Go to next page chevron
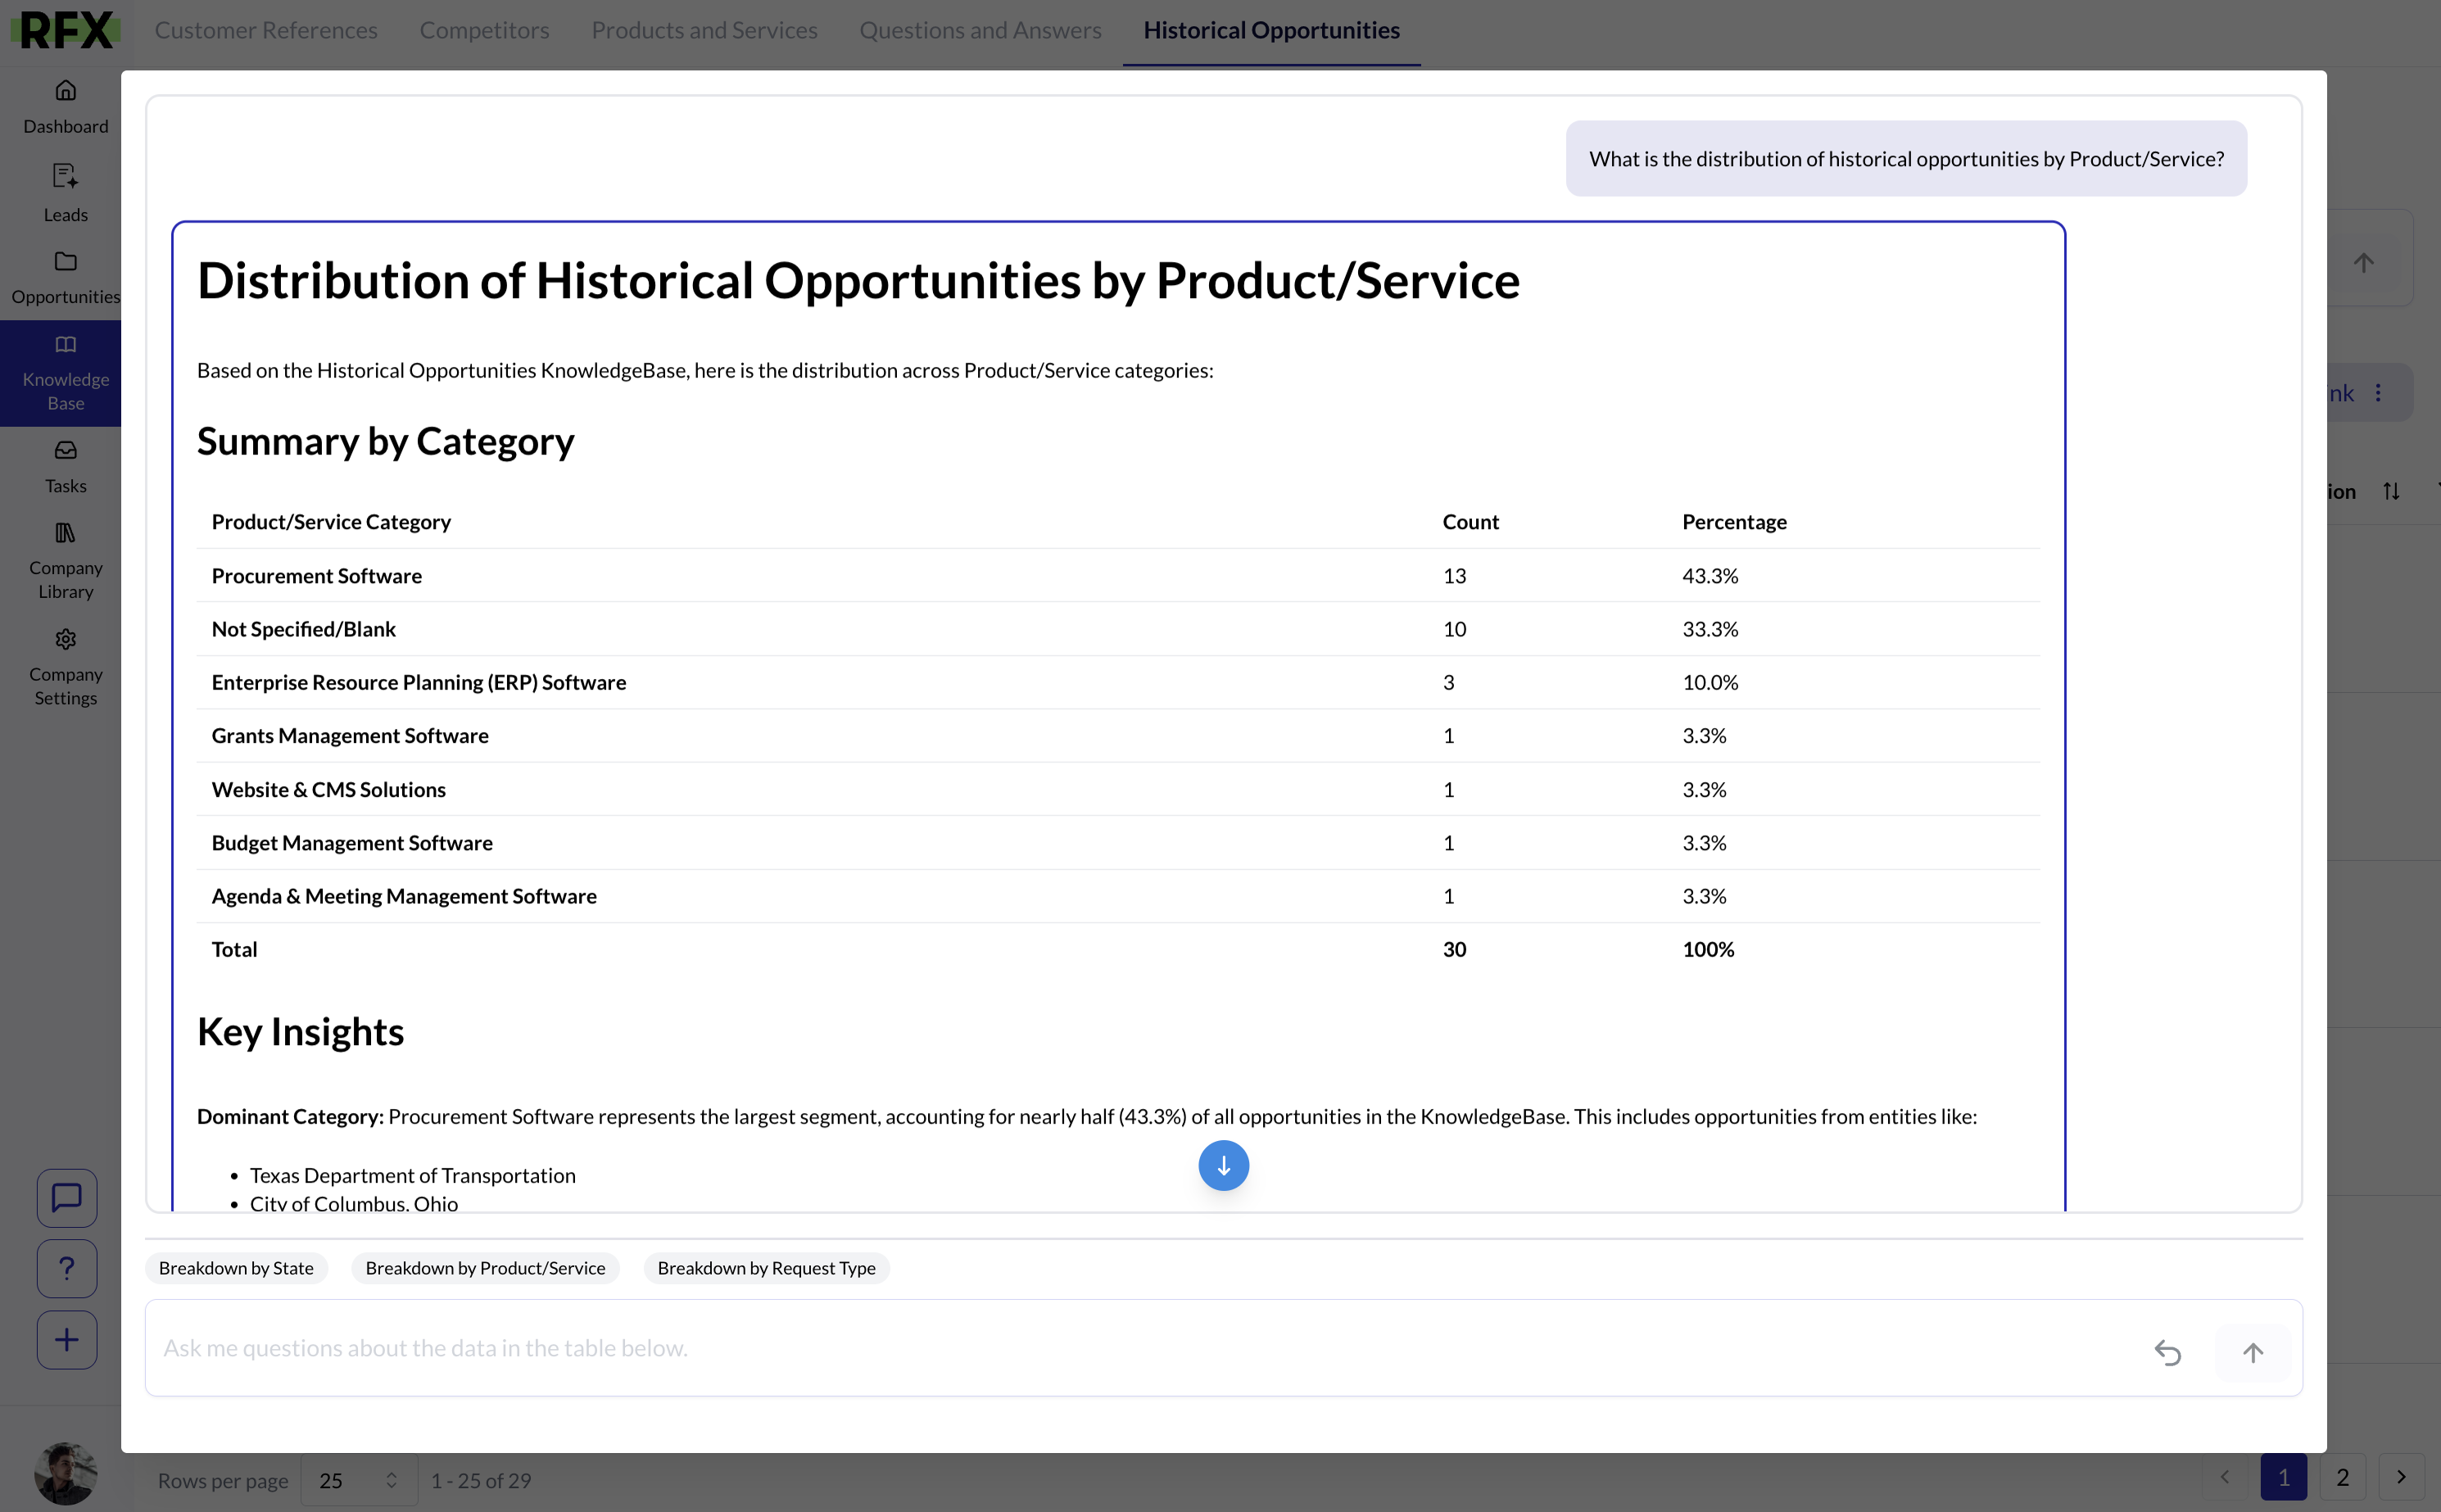Image resolution: width=2441 pixels, height=1512 pixels. 2400,1477
